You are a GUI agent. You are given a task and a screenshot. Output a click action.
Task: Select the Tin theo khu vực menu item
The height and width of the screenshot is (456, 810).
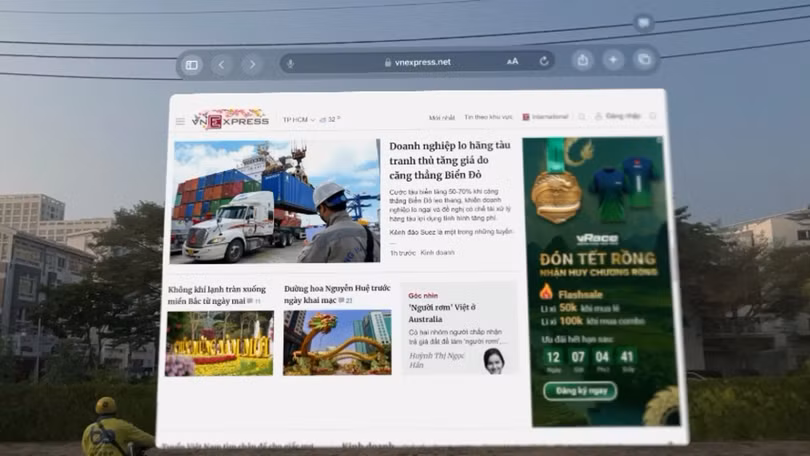(487, 118)
